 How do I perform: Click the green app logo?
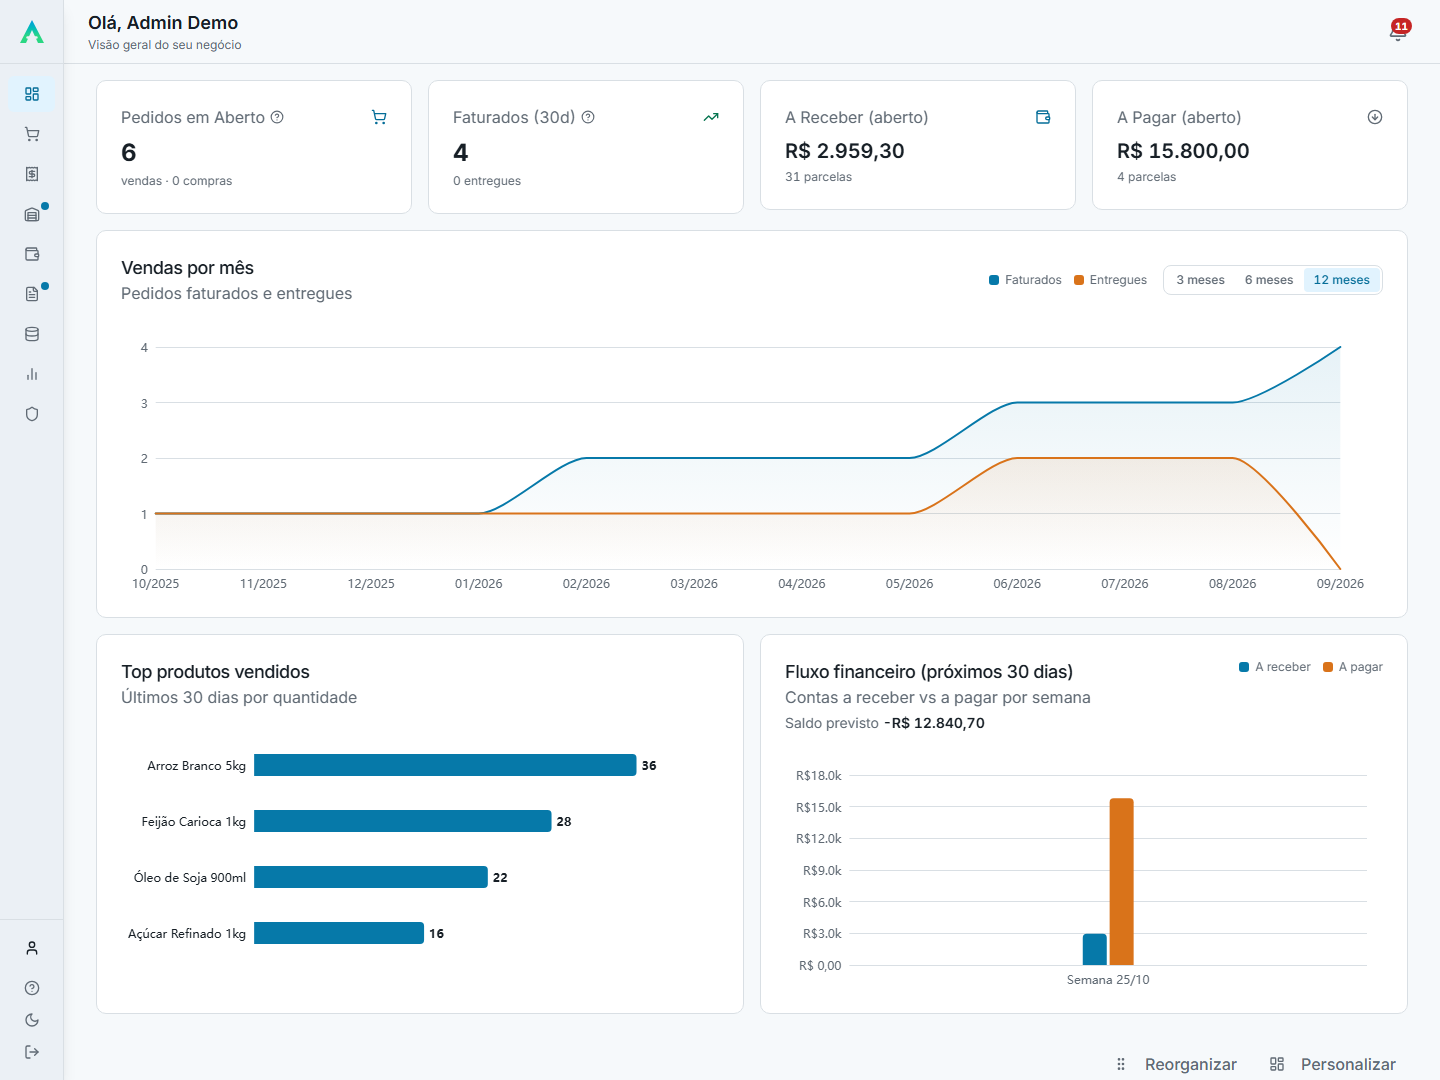[x=32, y=32]
